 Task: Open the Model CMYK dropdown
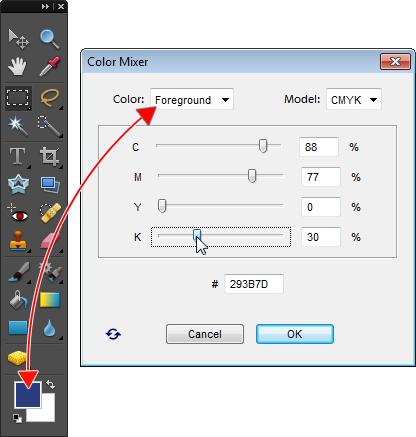click(x=354, y=99)
